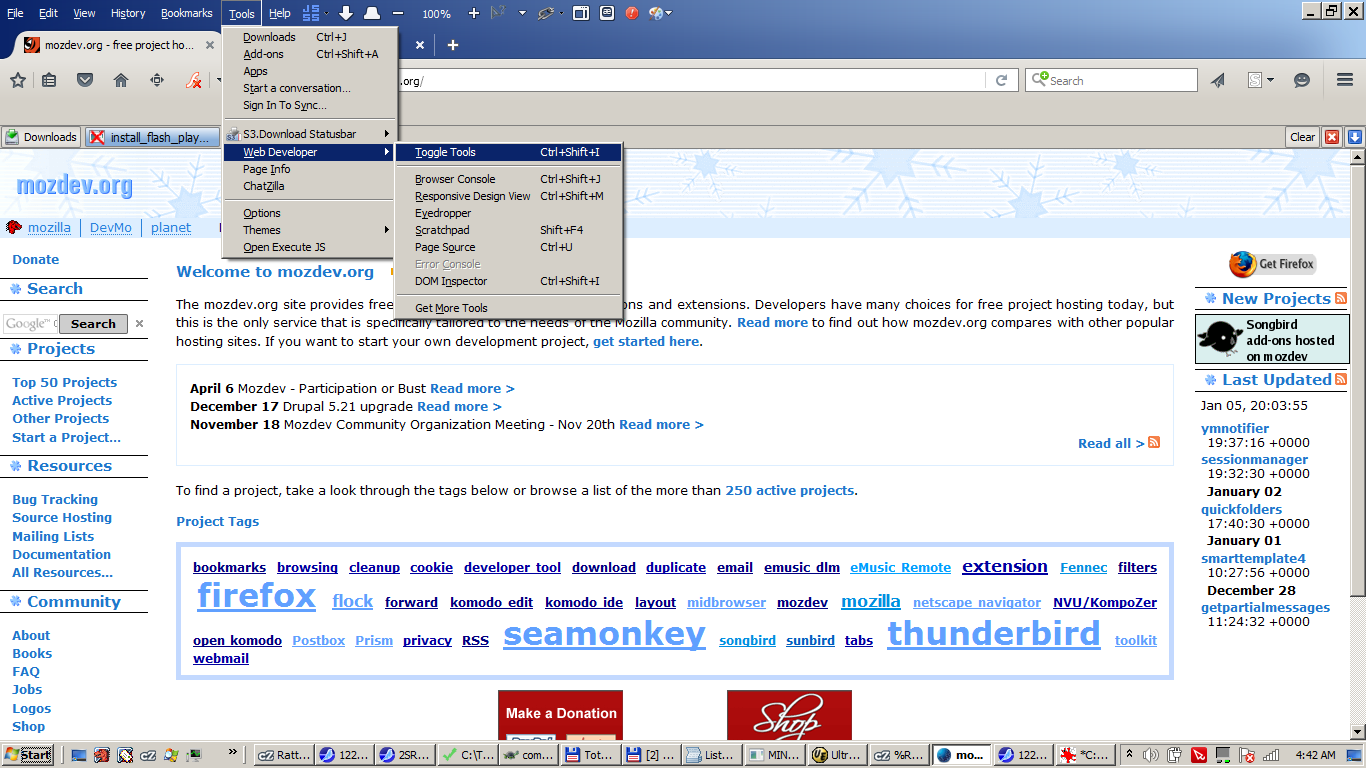Viewport: 1366px width, 768px height.
Task: Choose DOM Inspector menu entry
Action: click(509, 281)
